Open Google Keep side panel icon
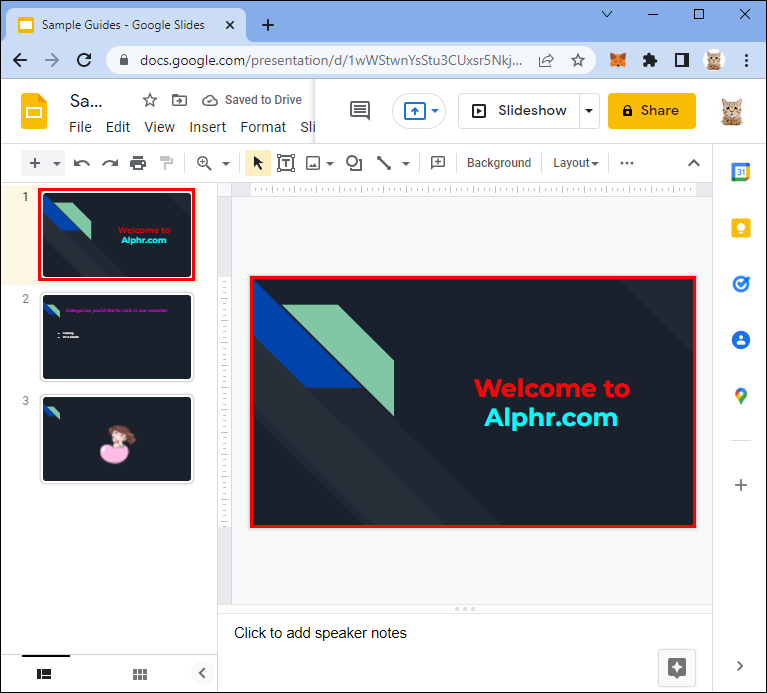Image resolution: width=767 pixels, height=693 pixels. coord(741,228)
